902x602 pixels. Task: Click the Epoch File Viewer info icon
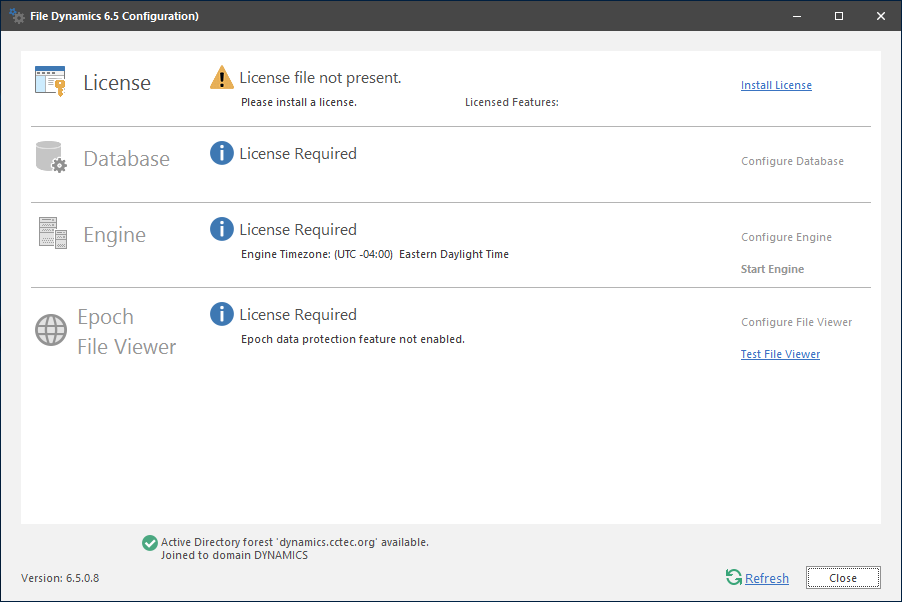(222, 315)
